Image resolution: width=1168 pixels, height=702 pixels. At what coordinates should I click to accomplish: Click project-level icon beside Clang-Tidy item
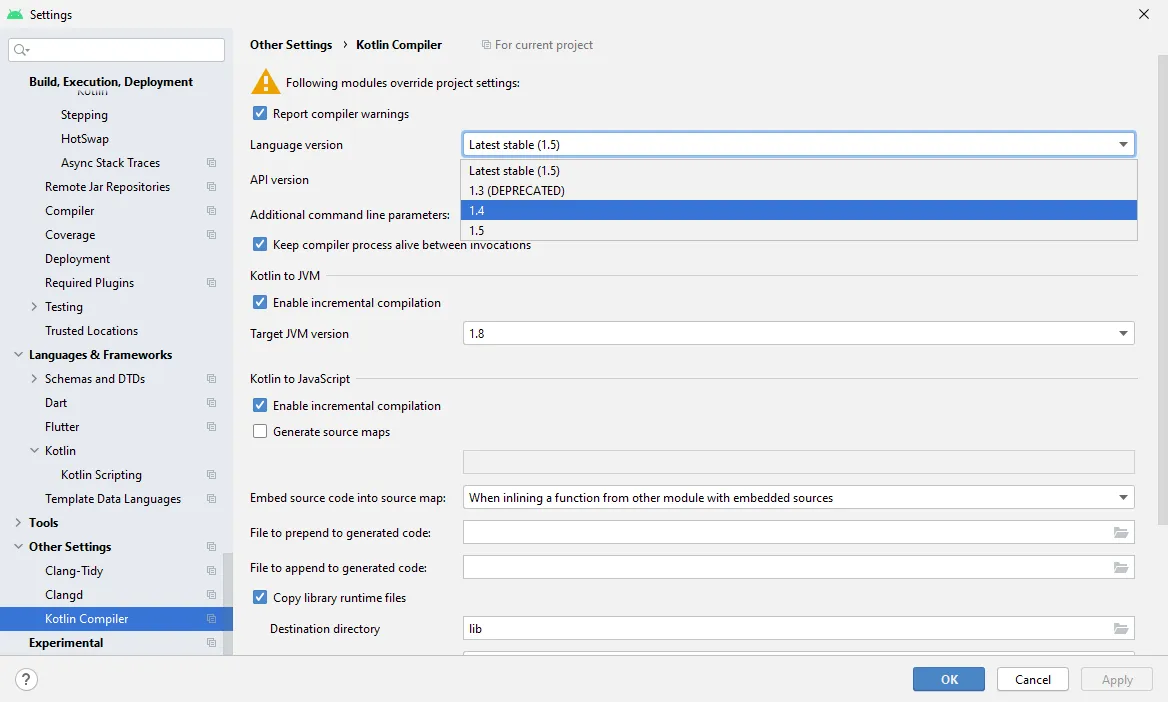211,571
